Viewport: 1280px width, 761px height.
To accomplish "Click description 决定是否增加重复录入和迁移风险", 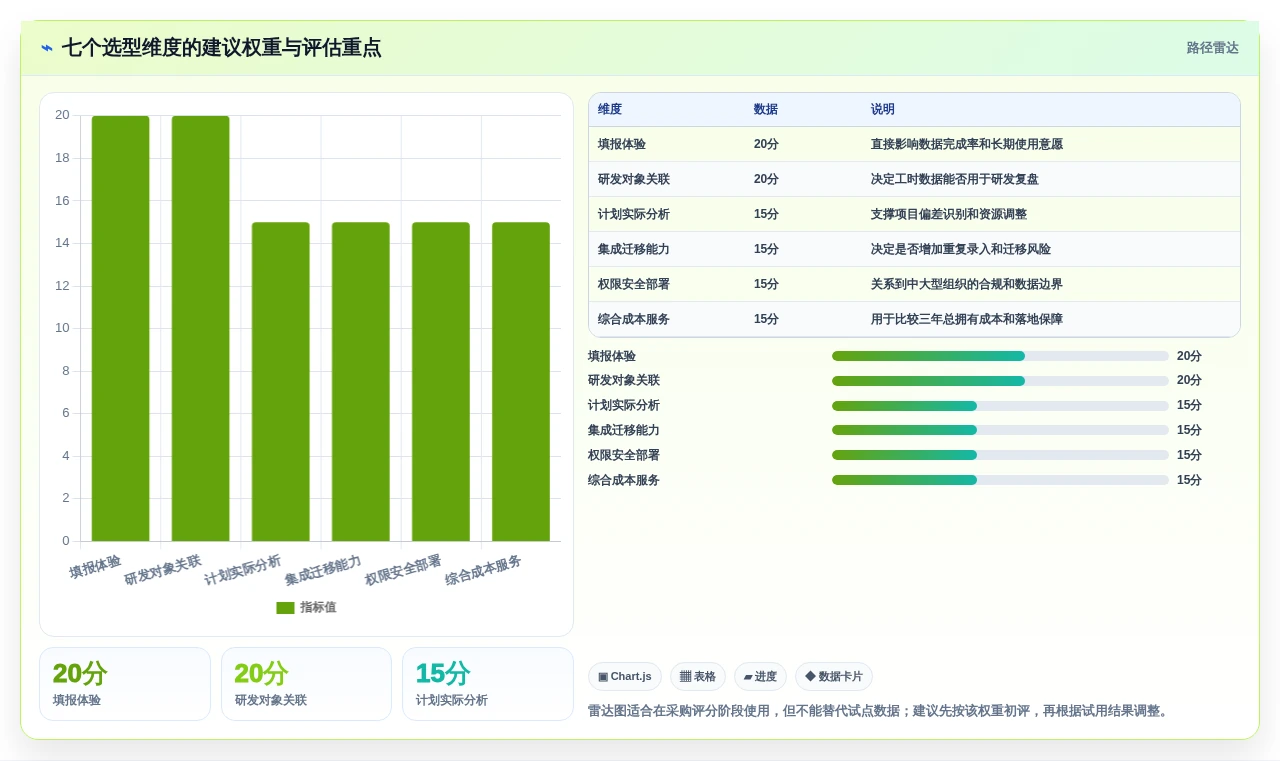I will pos(961,249).
